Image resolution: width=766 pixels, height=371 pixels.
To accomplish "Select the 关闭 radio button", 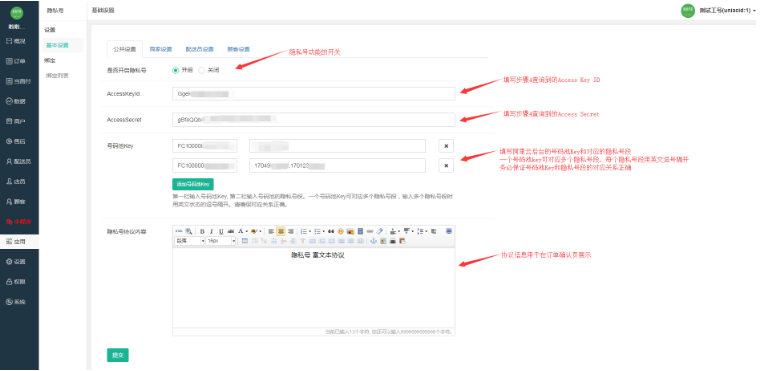I will (x=202, y=70).
